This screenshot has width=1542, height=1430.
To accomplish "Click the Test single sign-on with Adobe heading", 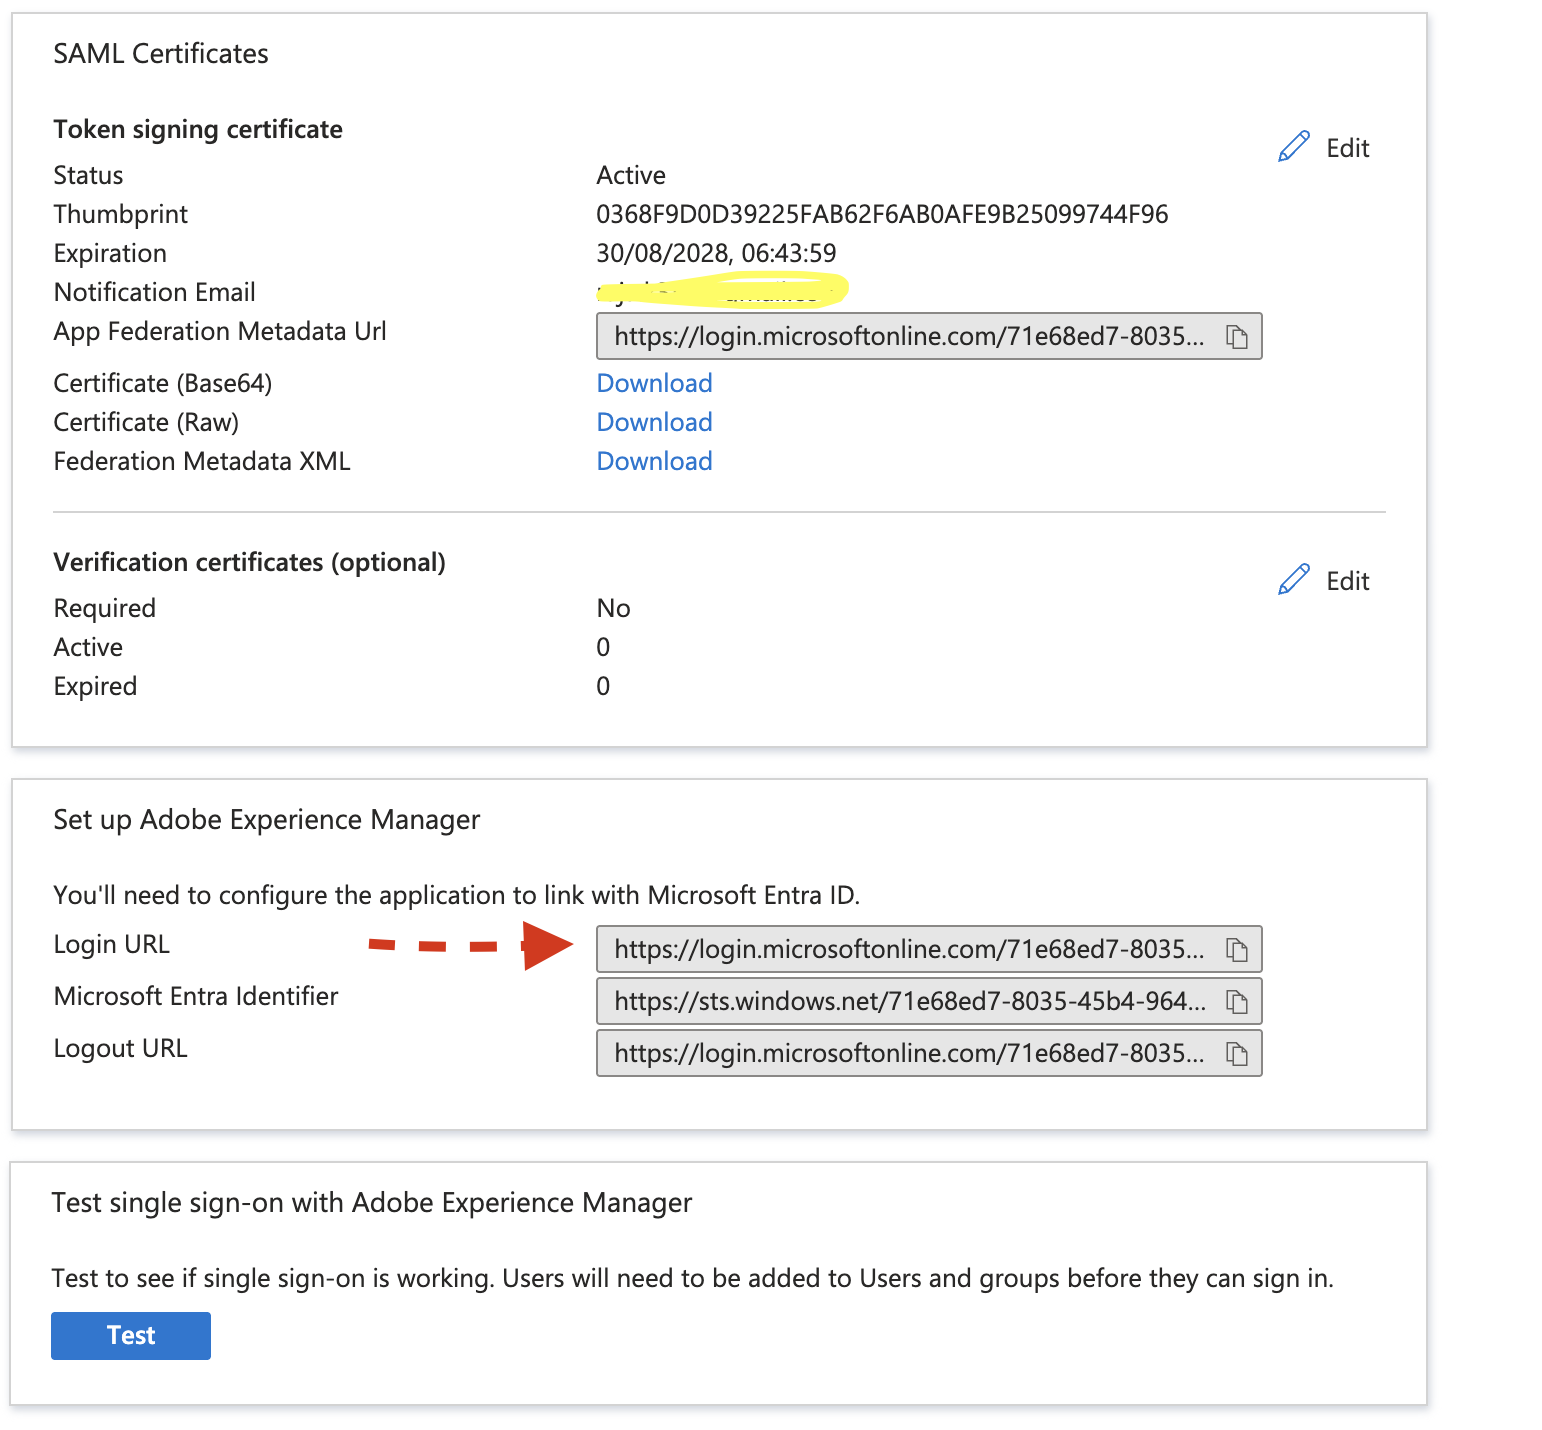I will coord(372,1203).
